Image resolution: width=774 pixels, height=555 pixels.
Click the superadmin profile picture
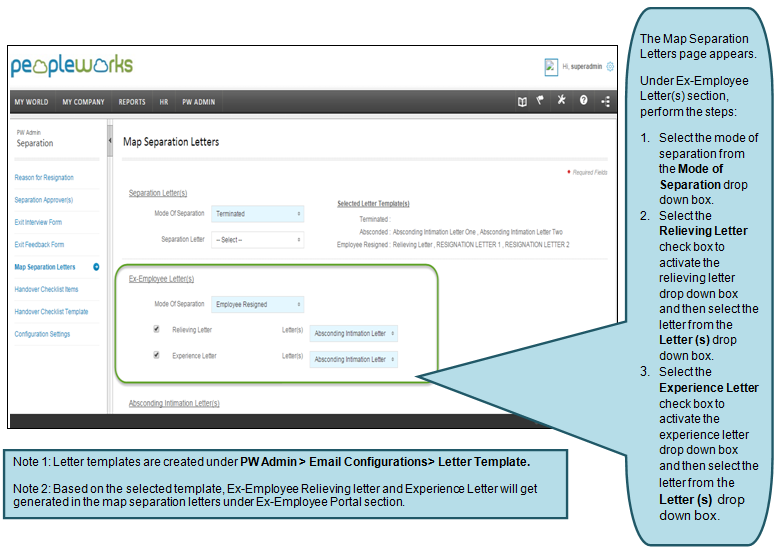(x=551, y=67)
